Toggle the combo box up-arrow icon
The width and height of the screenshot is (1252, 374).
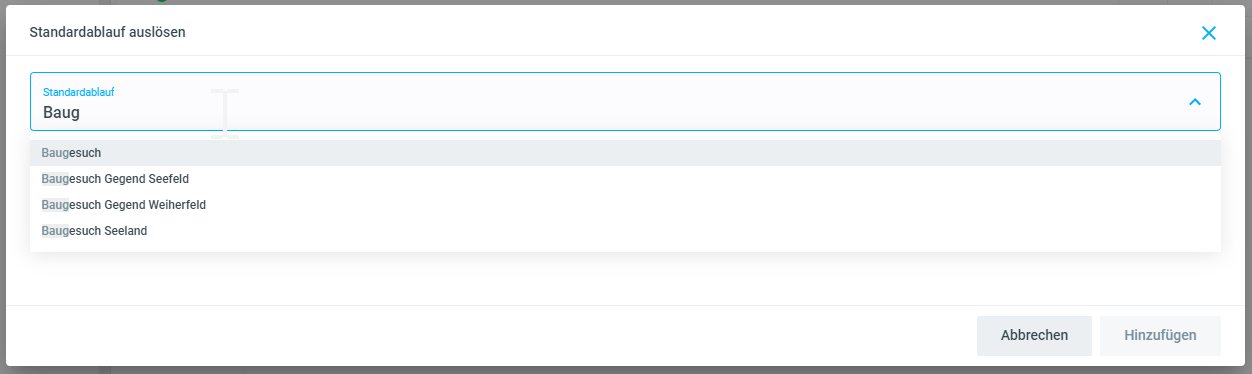tap(1194, 102)
